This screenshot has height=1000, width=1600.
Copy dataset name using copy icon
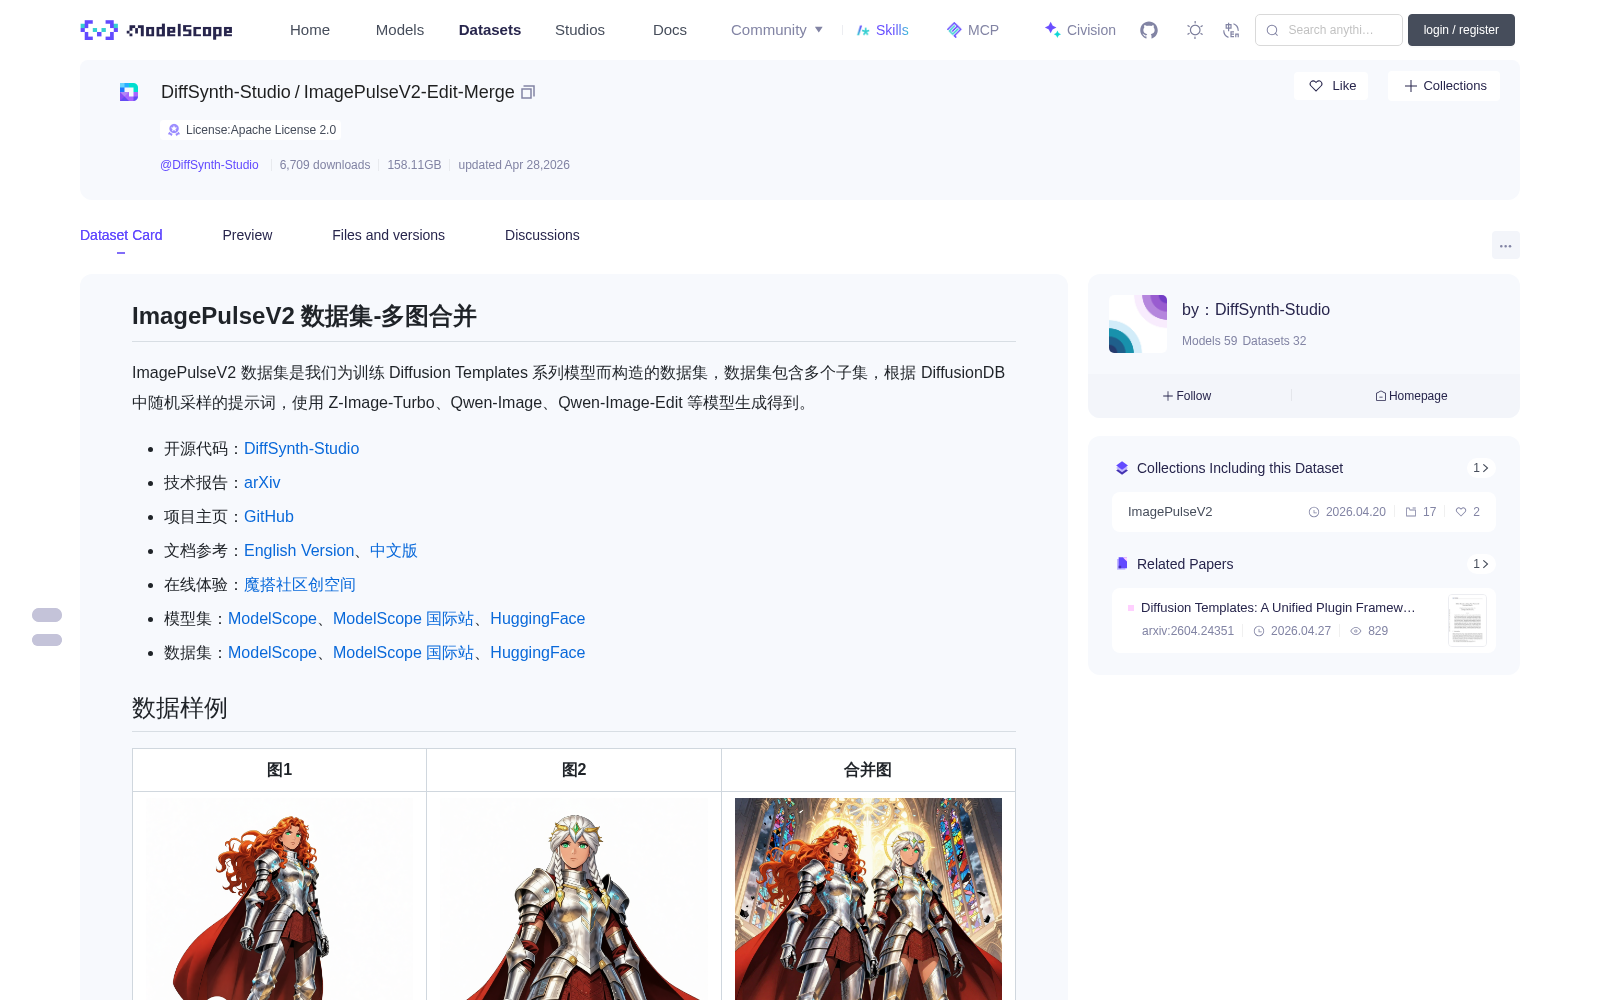point(528,92)
